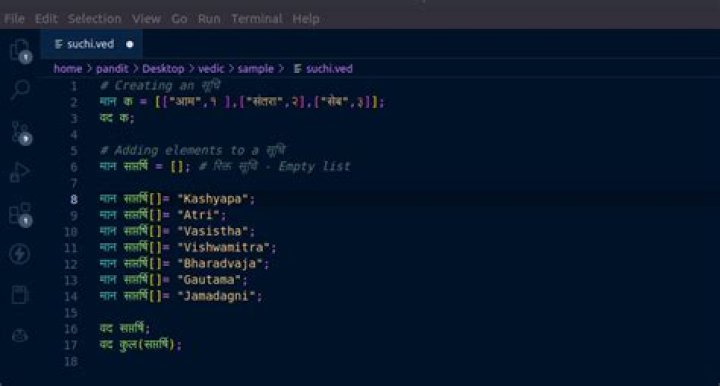The image size is (720, 386).
Task: Open the Source Control view icon
Action: (x=21, y=132)
